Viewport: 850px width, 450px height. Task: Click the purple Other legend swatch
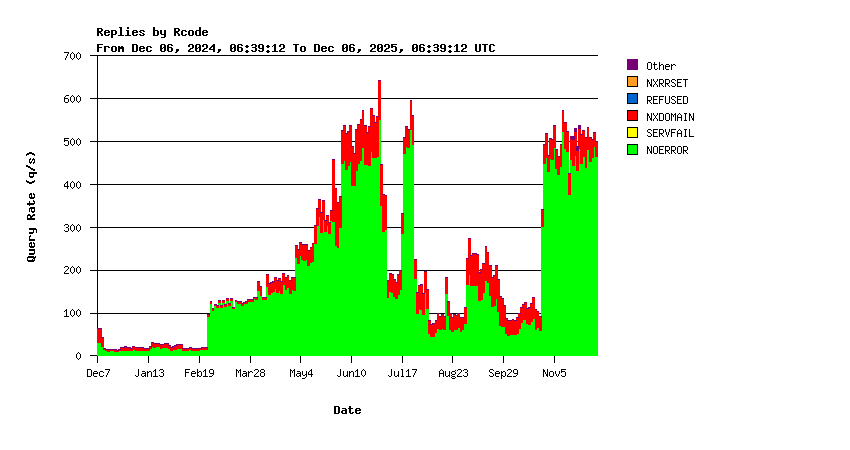[x=632, y=66]
